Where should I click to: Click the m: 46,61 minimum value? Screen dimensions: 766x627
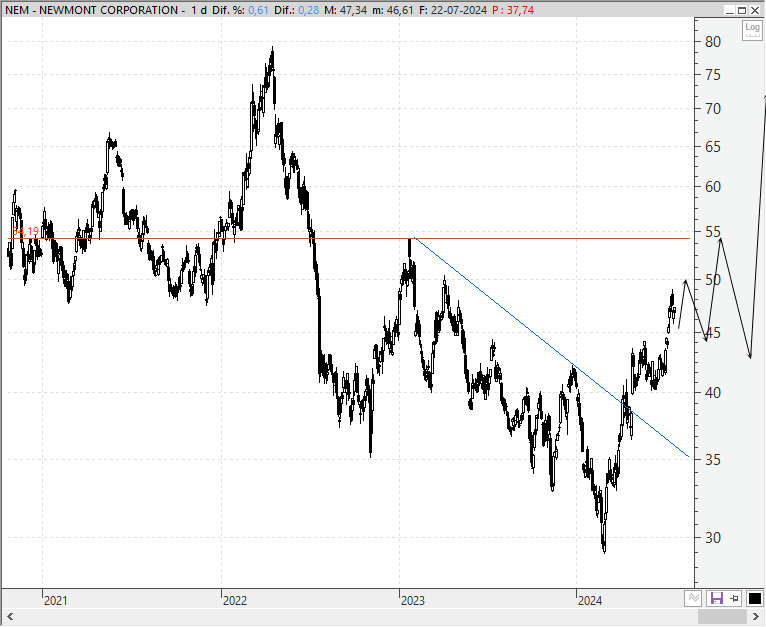coord(393,10)
